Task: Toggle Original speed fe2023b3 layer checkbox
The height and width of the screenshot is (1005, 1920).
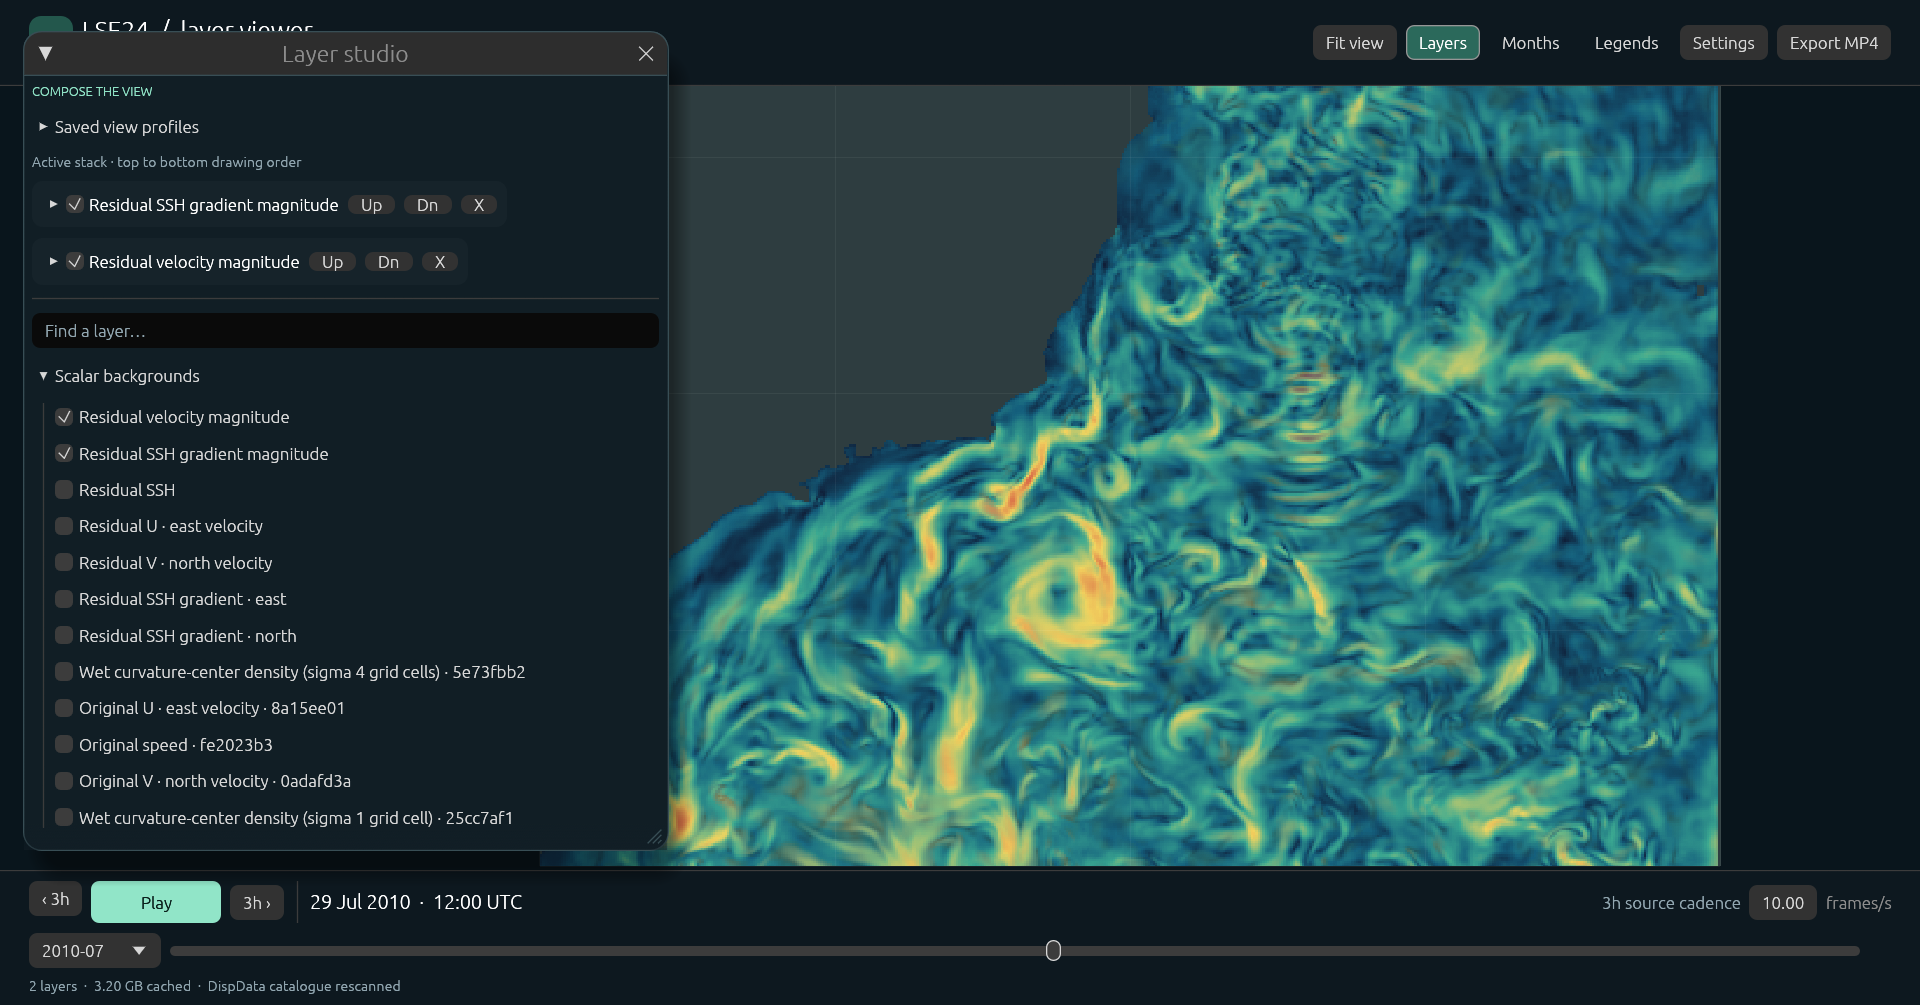Action: click(64, 745)
